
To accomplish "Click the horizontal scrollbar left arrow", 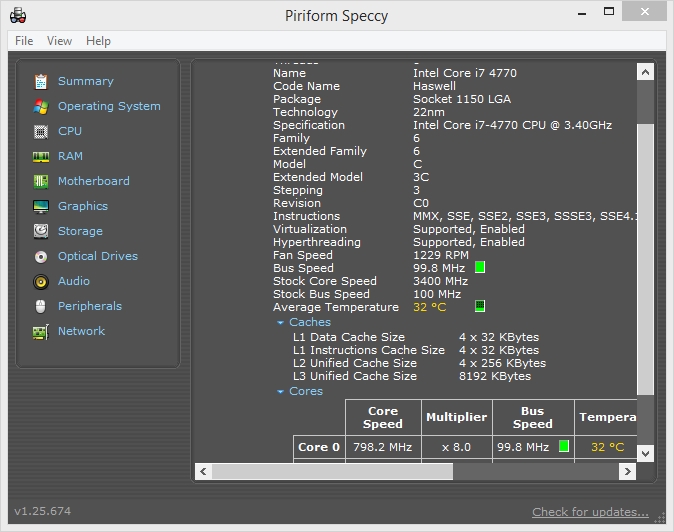I will [x=203, y=471].
